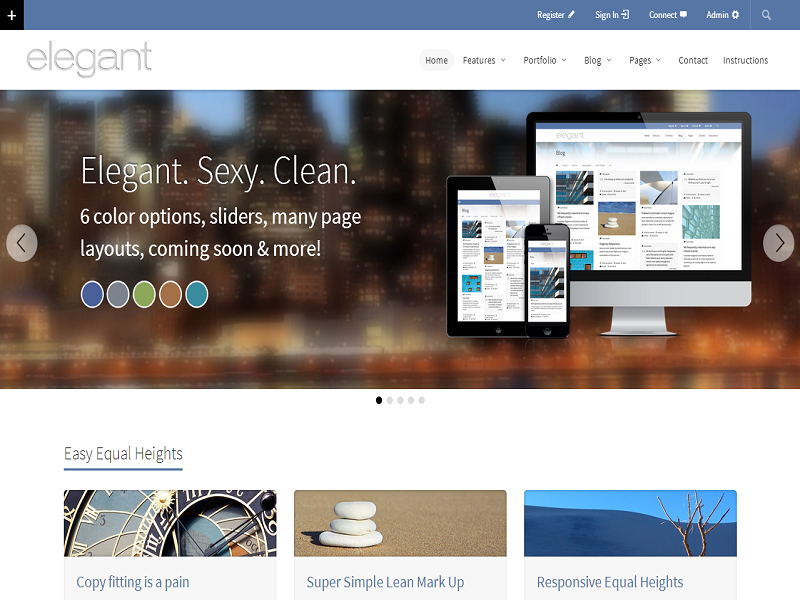
Task: Click the stacked stones thumbnail image
Action: click(400, 523)
